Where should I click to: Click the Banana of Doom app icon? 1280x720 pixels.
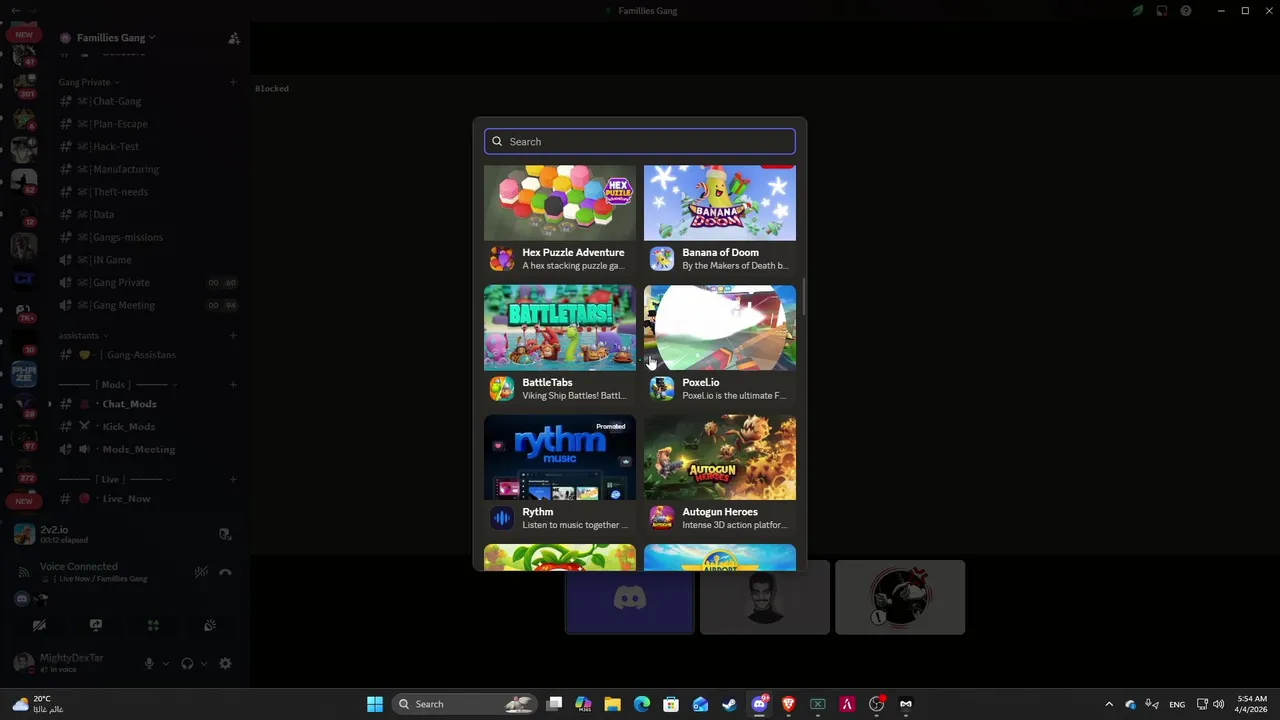click(x=662, y=259)
